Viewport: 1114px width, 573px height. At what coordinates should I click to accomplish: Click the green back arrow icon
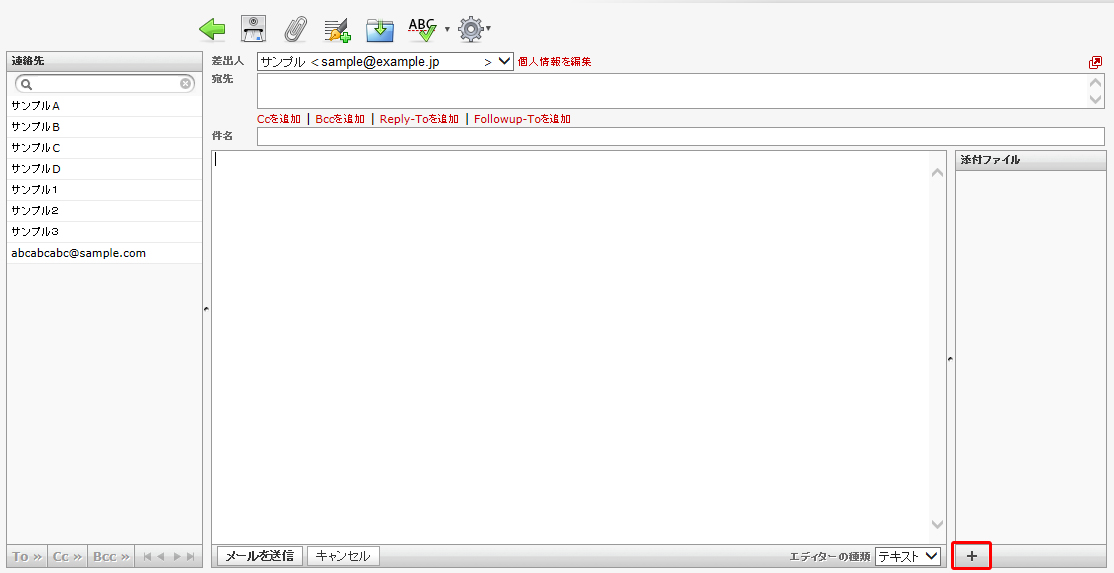[212, 29]
